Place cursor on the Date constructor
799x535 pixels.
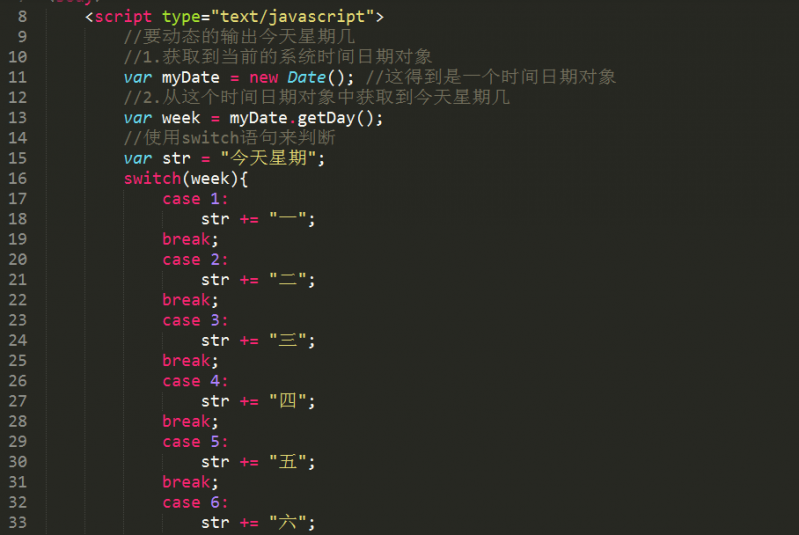[x=306, y=77]
